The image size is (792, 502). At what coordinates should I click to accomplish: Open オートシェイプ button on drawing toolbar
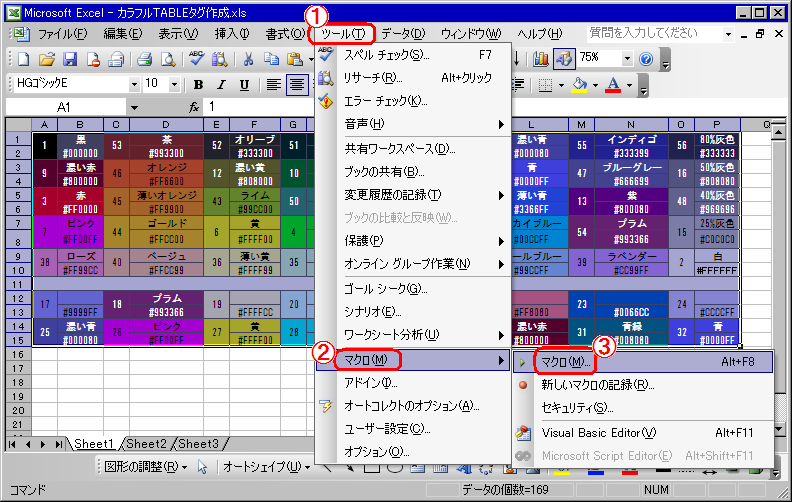(x=260, y=467)
